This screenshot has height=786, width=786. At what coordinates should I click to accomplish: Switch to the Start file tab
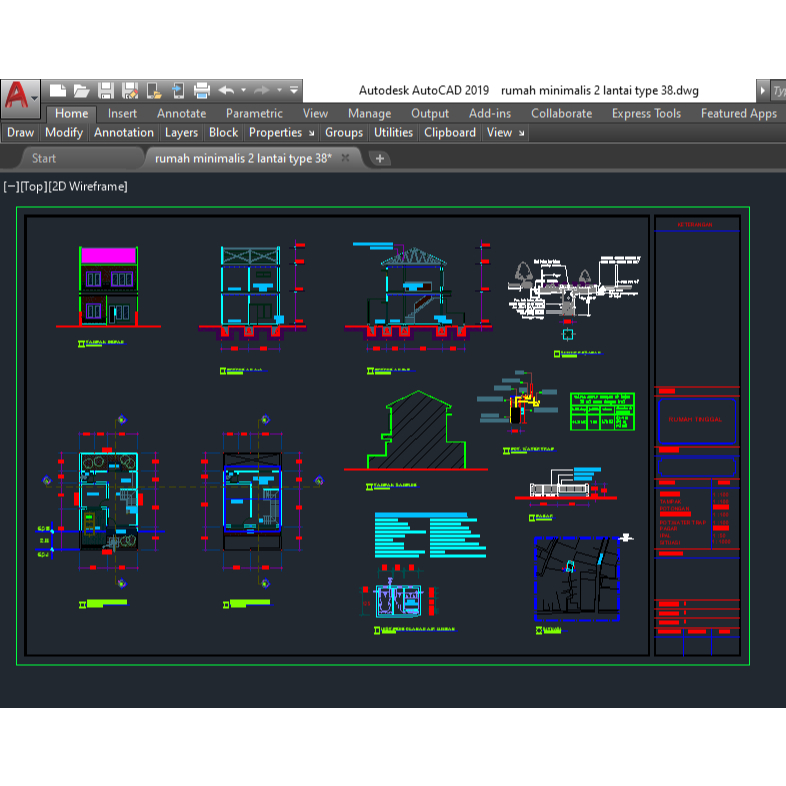(44, 158)
